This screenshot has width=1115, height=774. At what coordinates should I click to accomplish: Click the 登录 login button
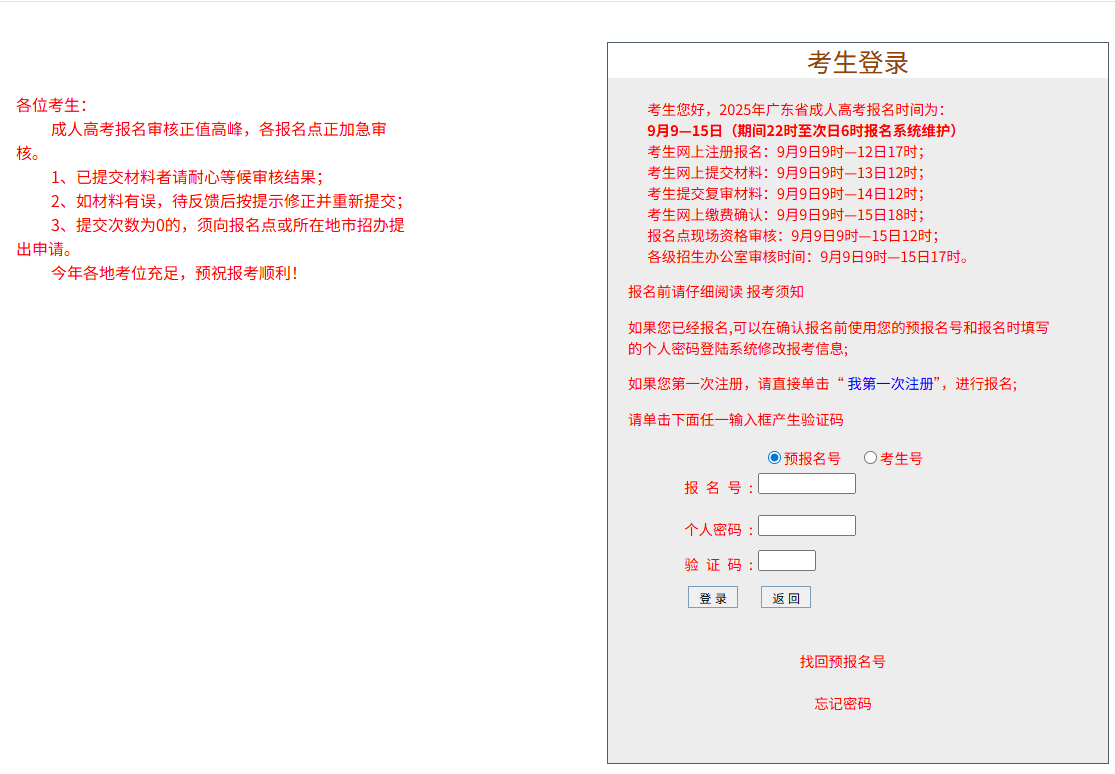[713, 597]
